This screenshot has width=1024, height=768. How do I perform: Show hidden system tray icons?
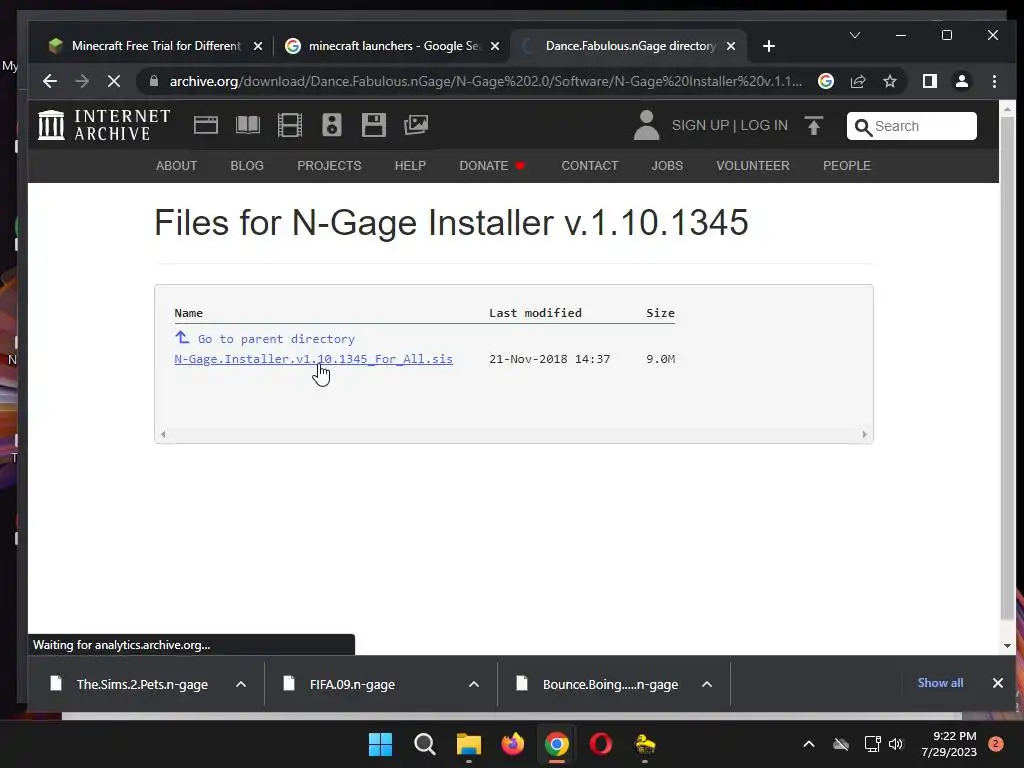(x=808, y=744)
